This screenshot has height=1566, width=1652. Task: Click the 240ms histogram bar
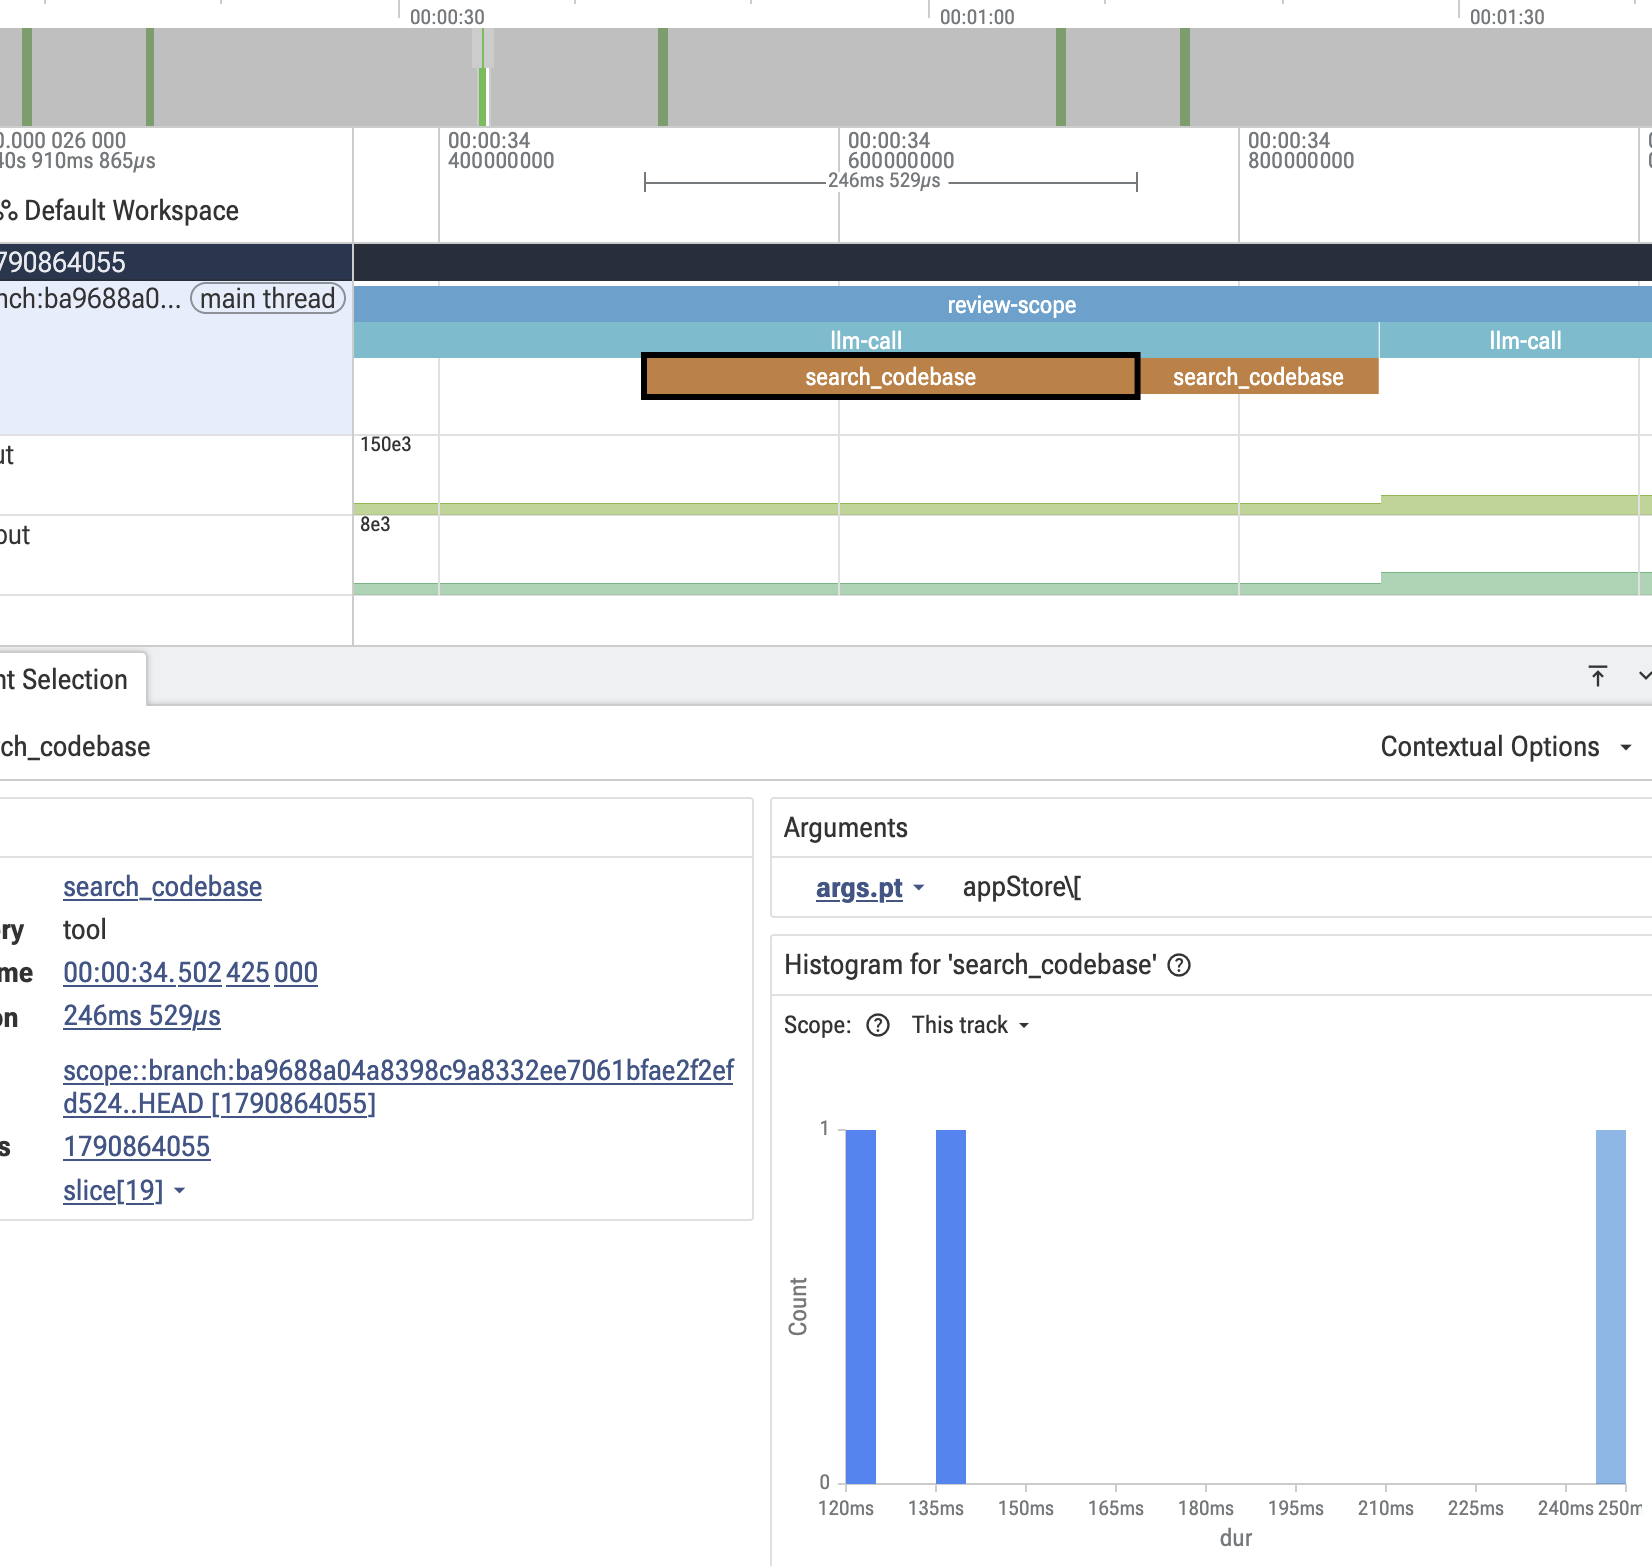(x=1611, y=1306)
